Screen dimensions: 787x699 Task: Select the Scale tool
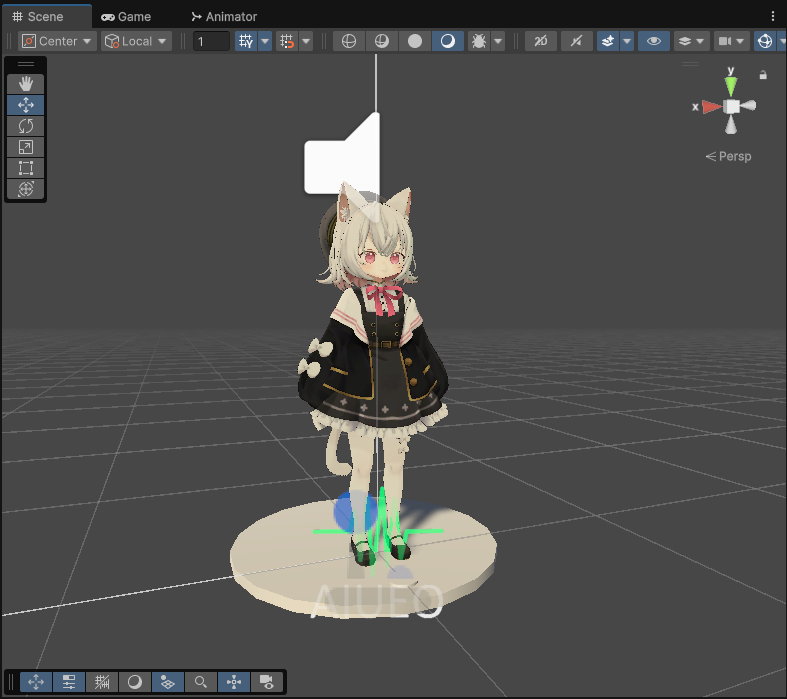click(26, 147)
